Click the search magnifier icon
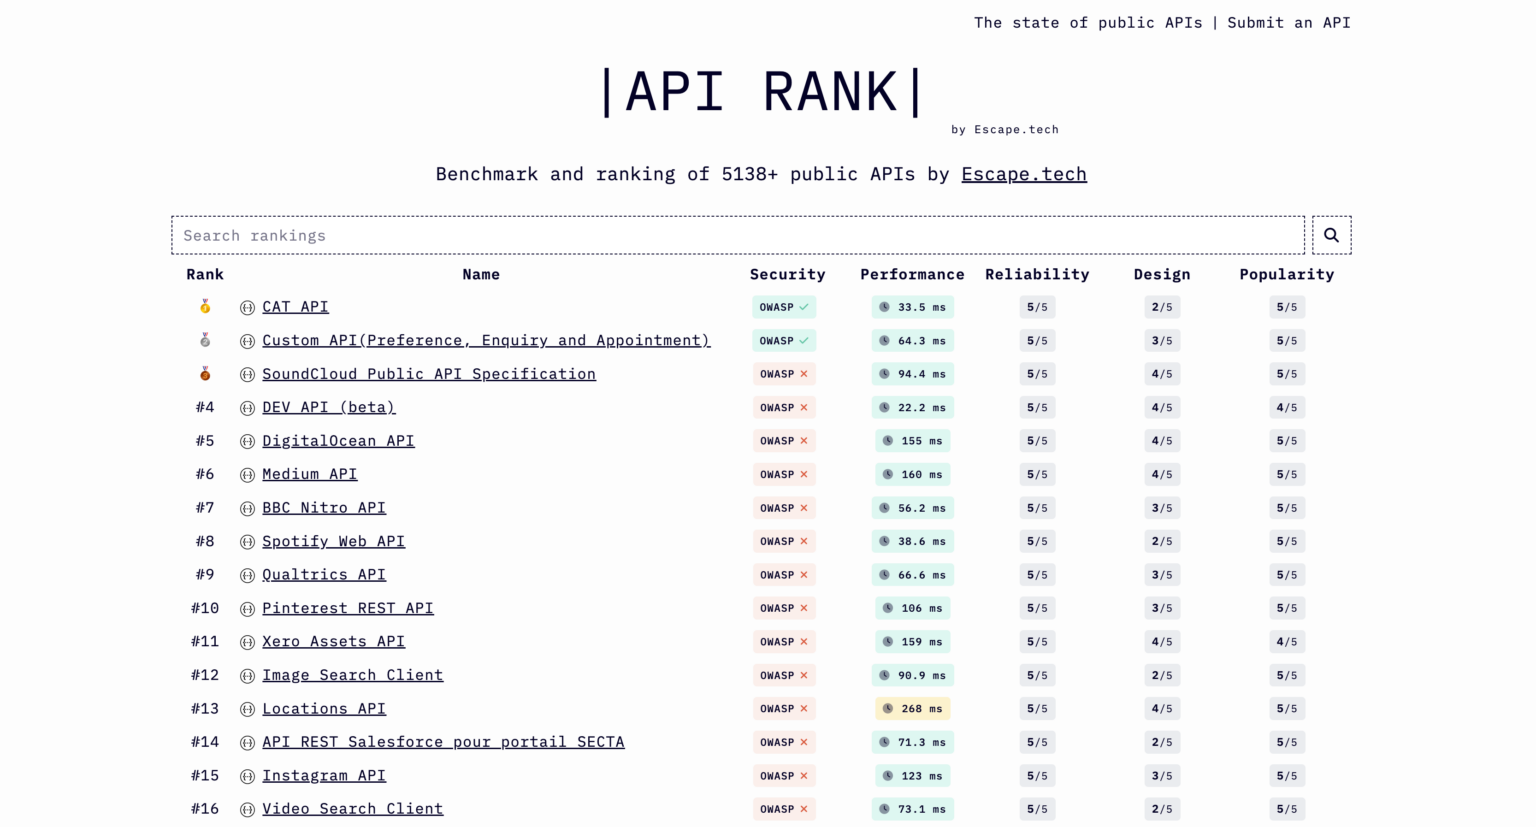Viewport: 1536px width, 827px height. pos(1331,235)
